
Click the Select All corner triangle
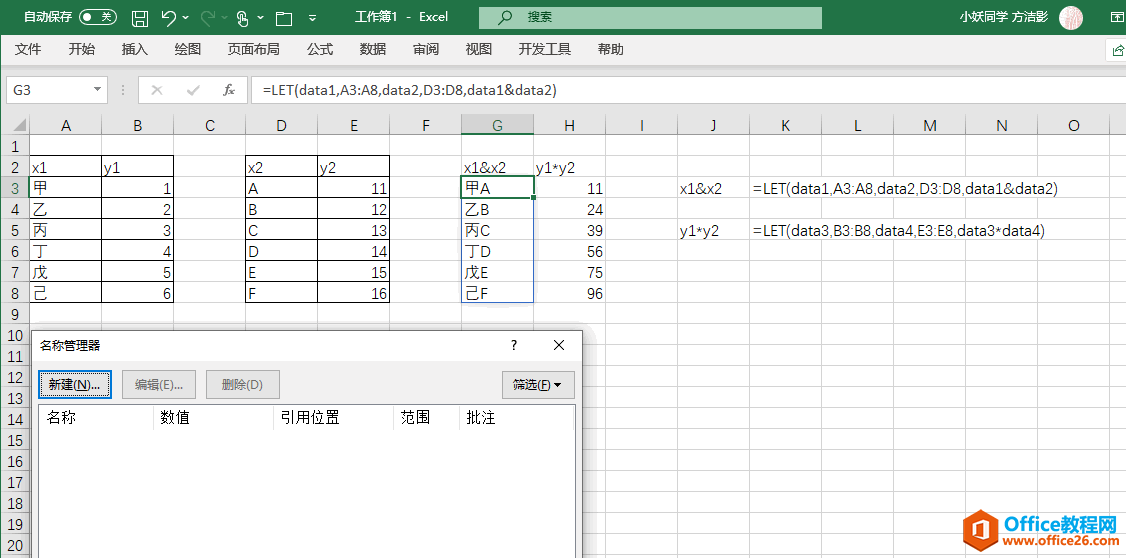19,125
